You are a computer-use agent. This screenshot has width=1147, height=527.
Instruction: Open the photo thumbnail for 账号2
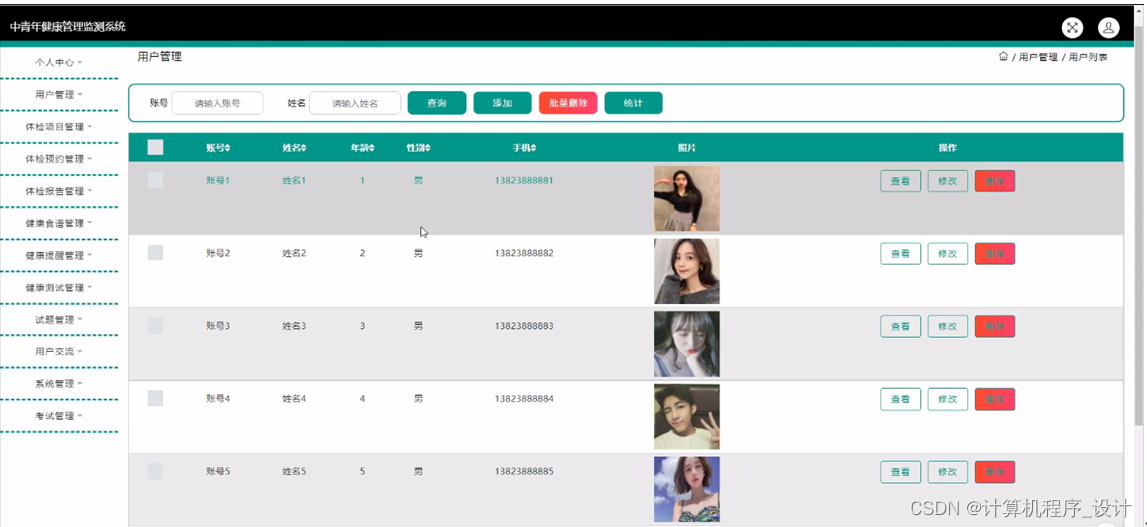[x=687, y=271]
